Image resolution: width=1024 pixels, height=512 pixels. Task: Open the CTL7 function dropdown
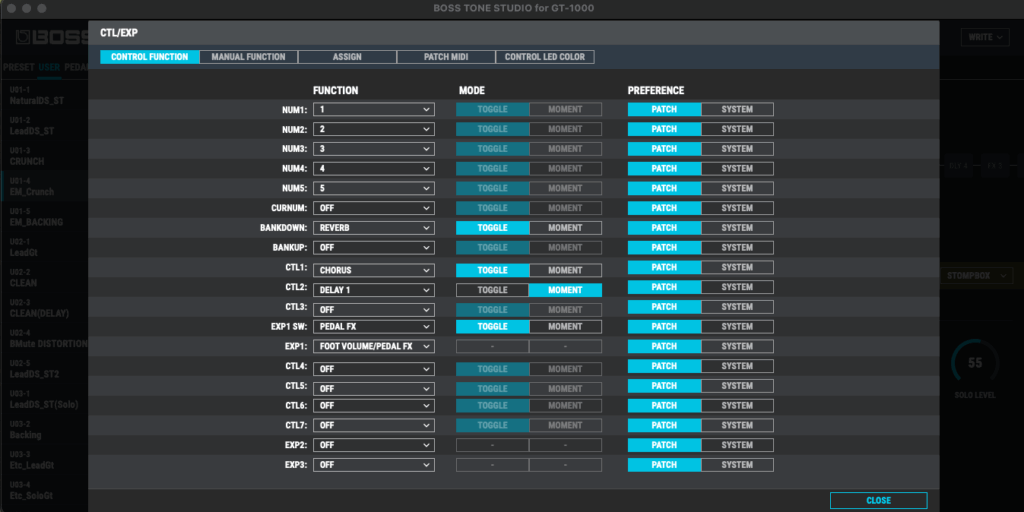point(374,425)
